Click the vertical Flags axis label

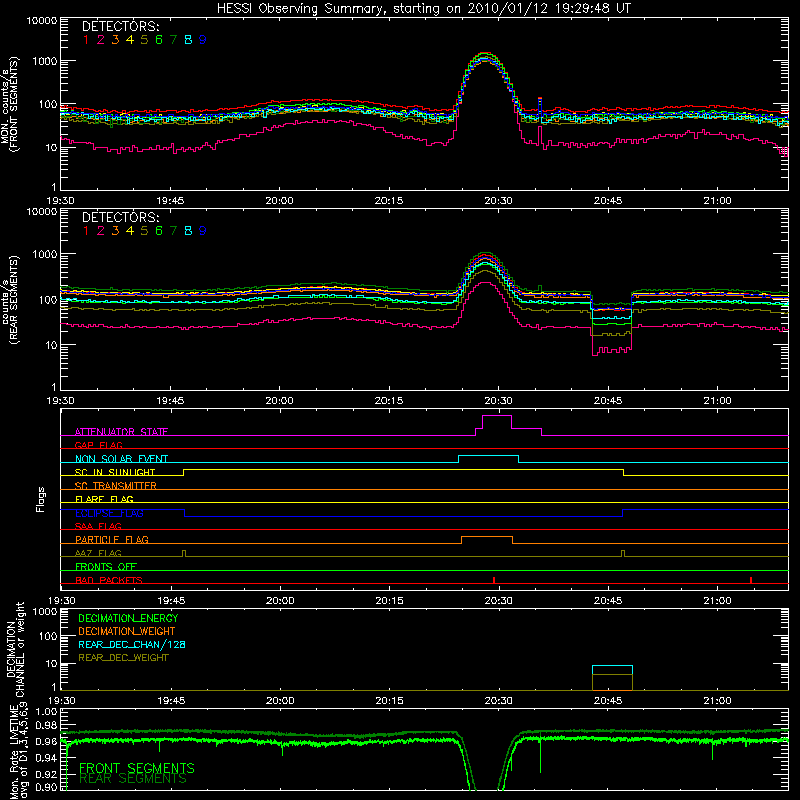coord(41,499)
